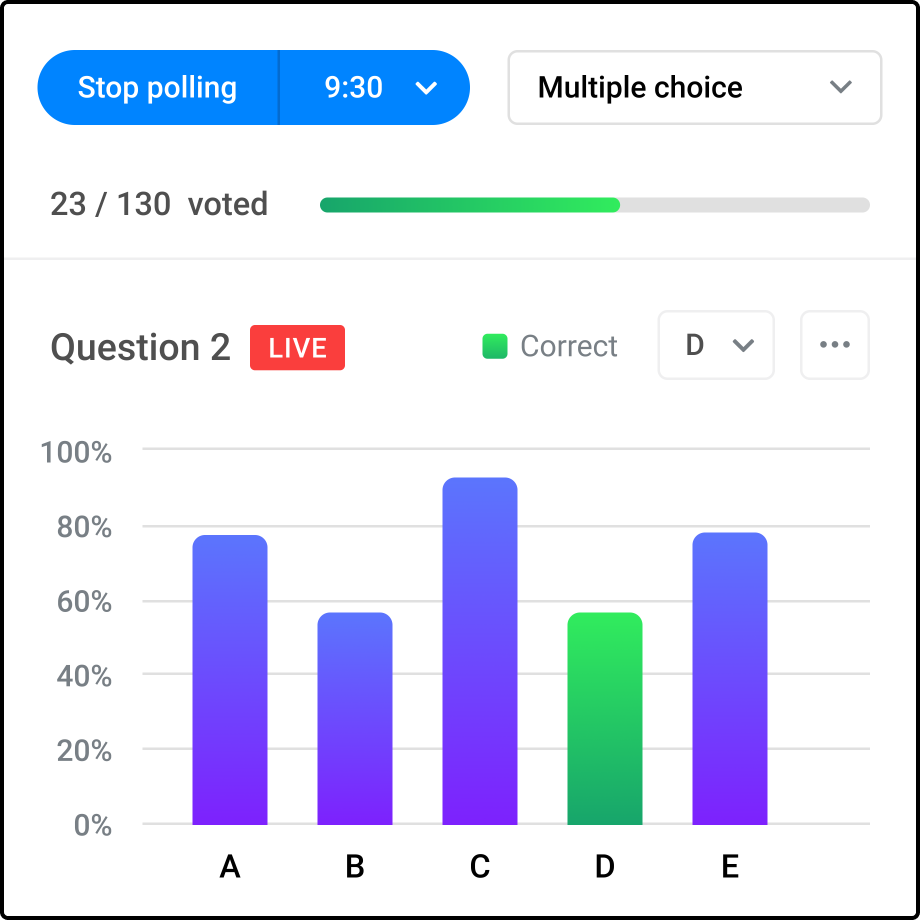Click the green Correct legend swatch
Image resolution: width=920 pixels, height=920 pixels.
(x=495, y=347)
